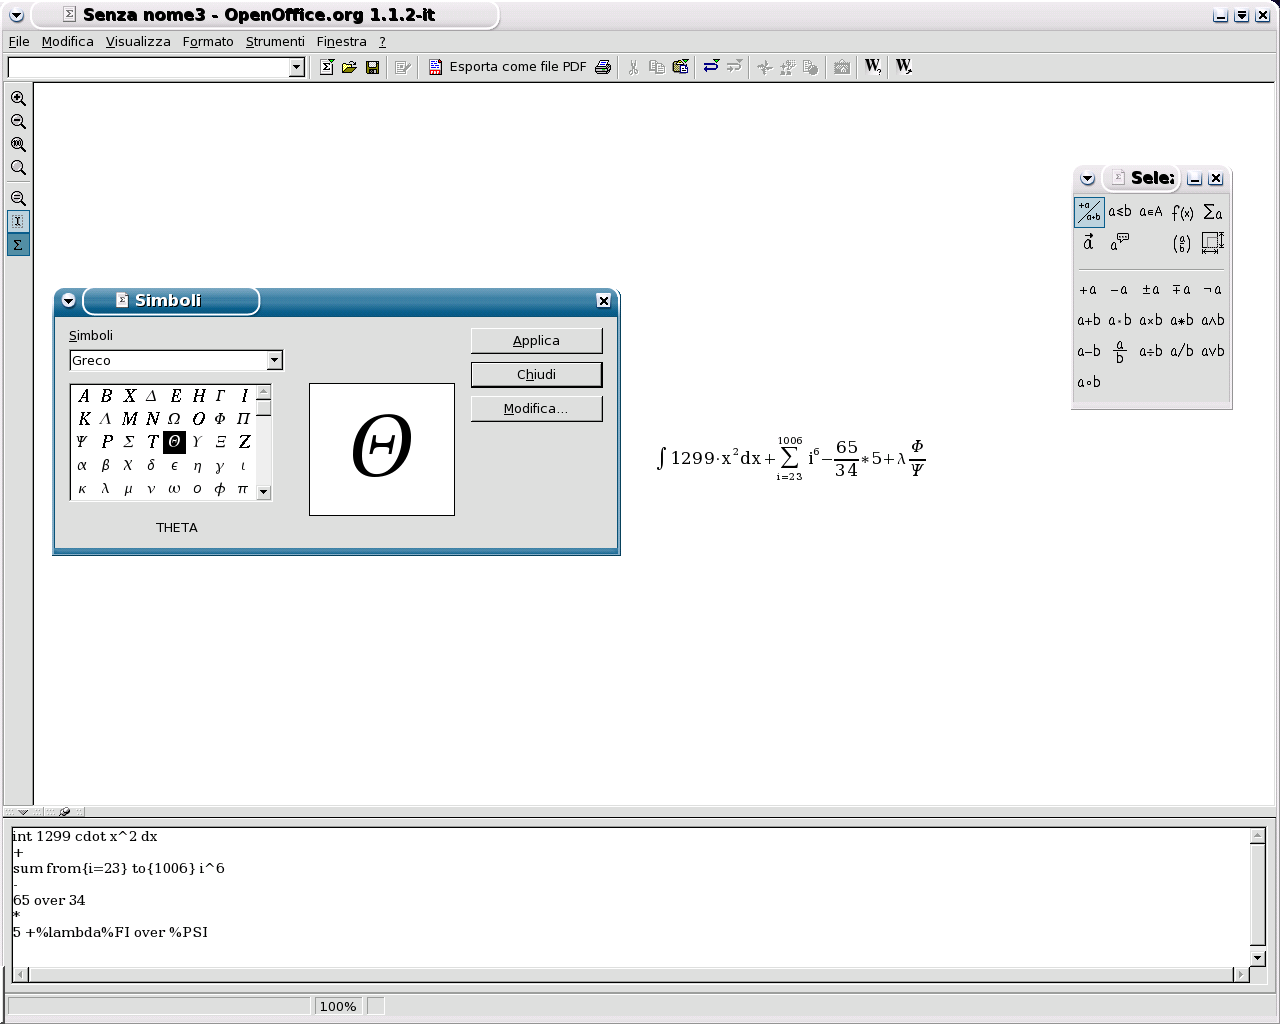Open the Greco symbol set dropdown

tap(274, 360)
